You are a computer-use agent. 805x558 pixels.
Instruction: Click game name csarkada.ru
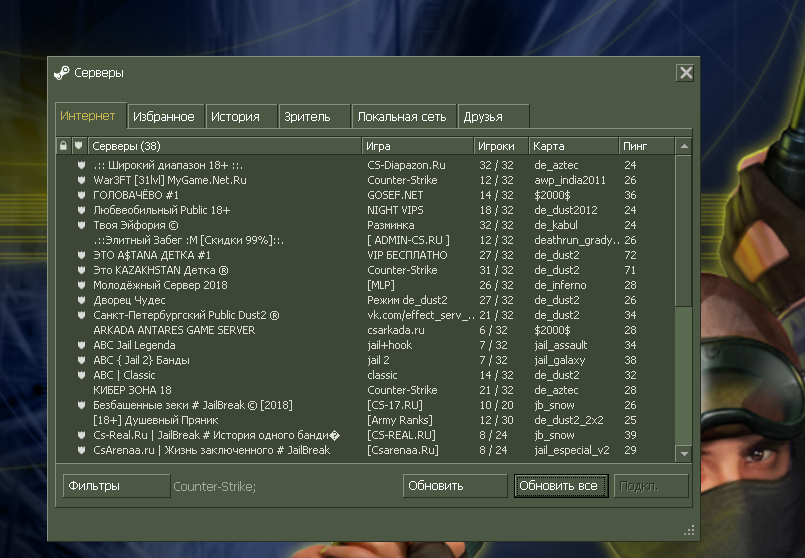(x=396, y=330)
